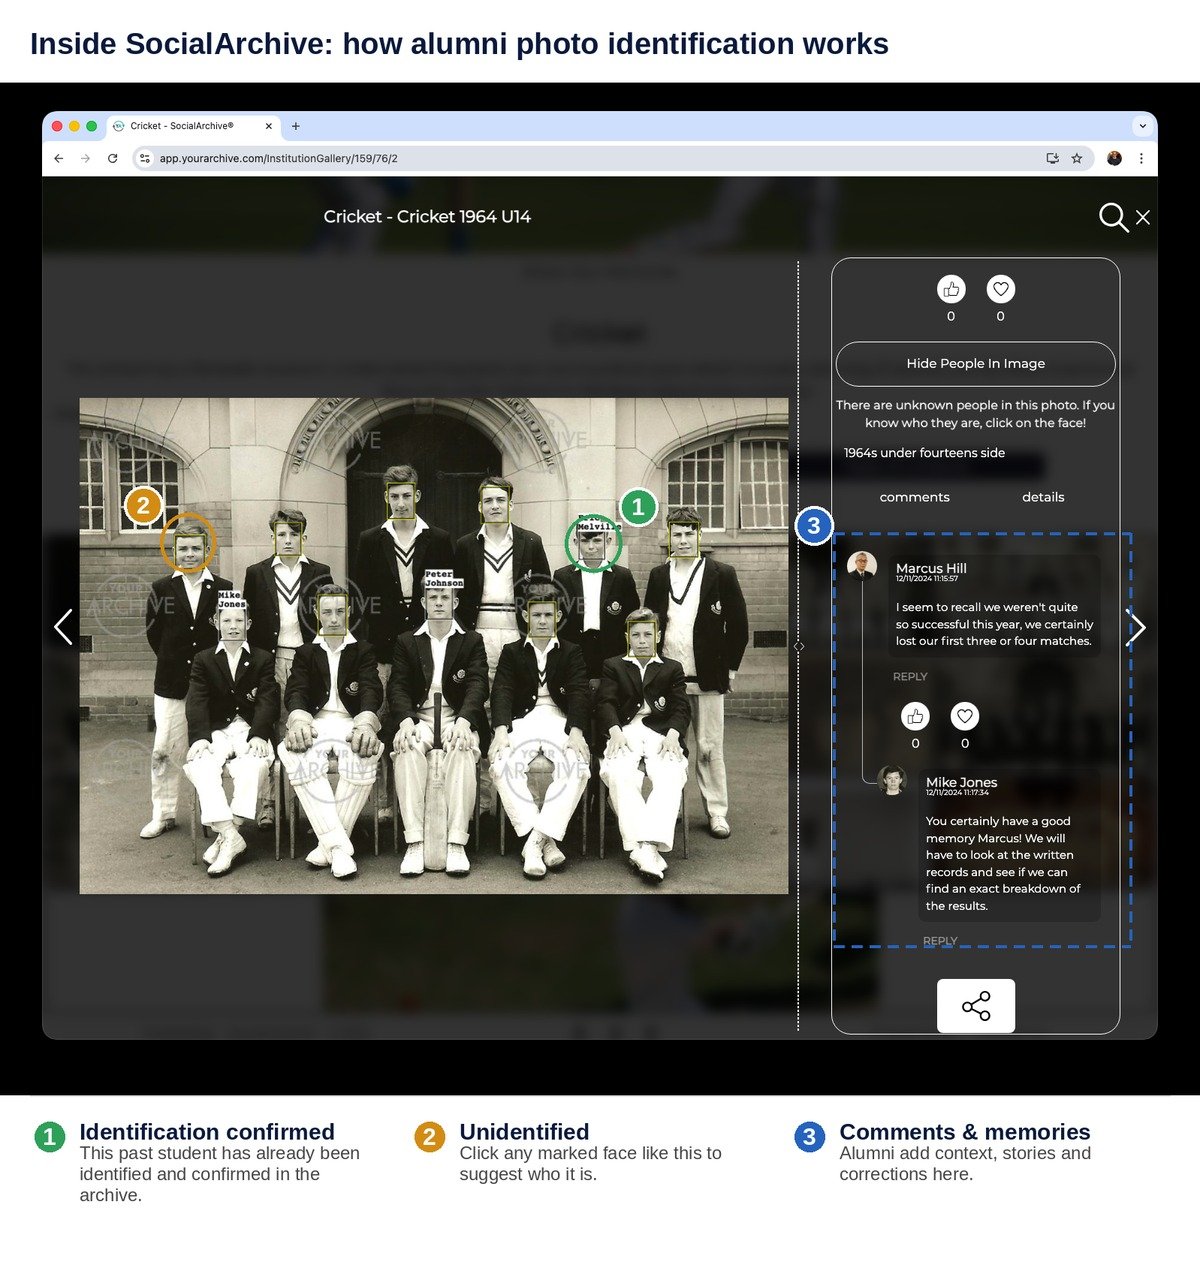The height and width of the screenshot is (1268, 1200).
Task: Click the Mike Jones commenter name in comments
Action: [x=961, y=782]
